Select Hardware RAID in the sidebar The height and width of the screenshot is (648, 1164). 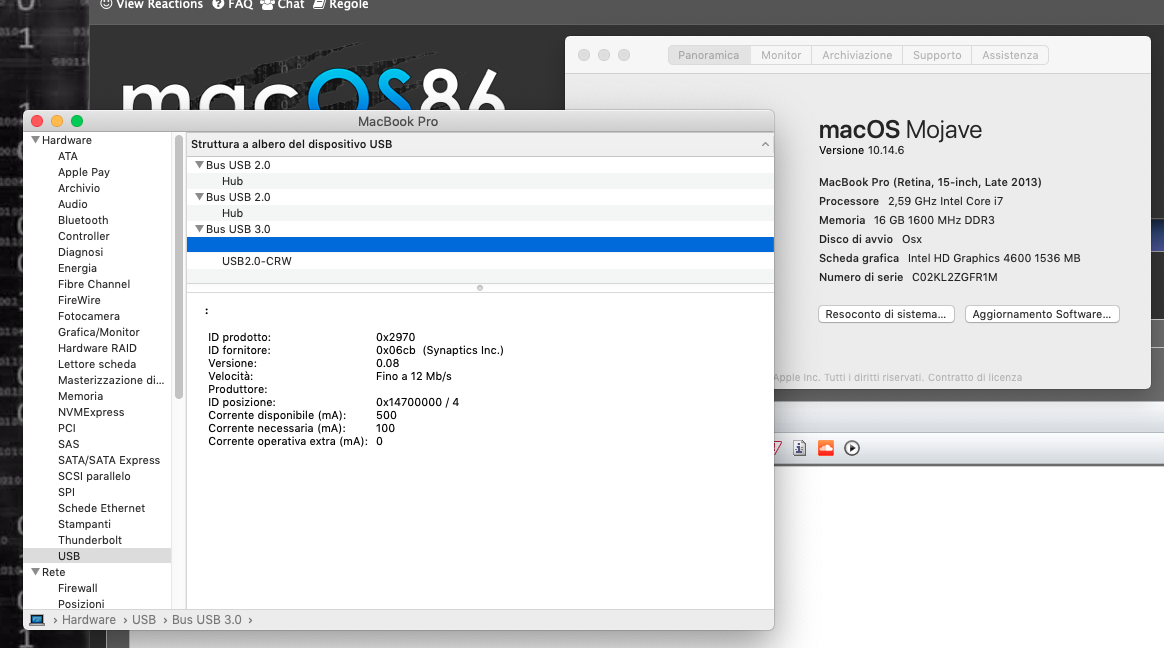[97, 348]
